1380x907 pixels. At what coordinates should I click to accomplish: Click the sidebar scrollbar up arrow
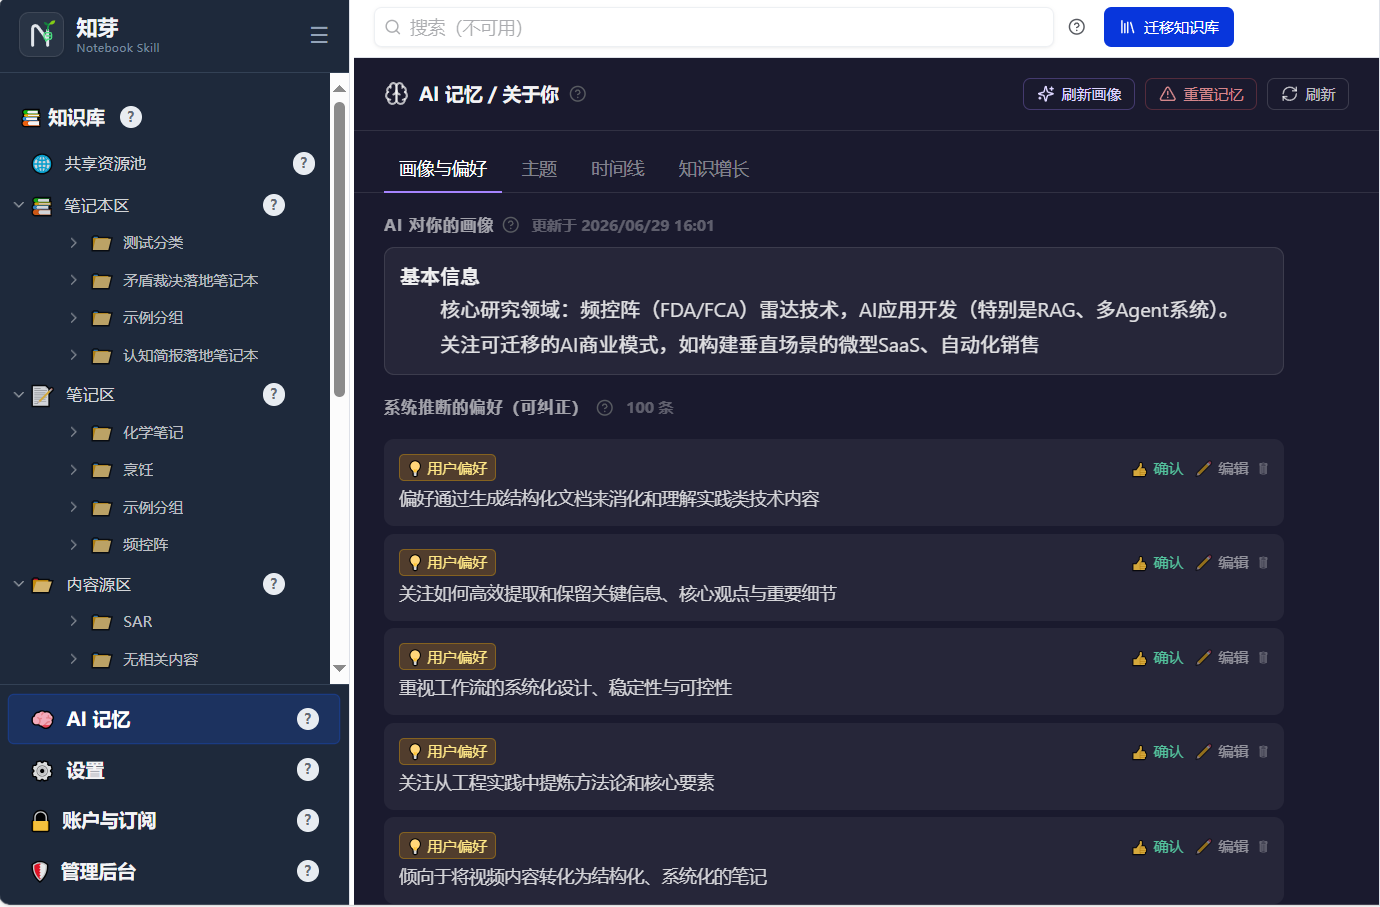(x=339, y=89)
